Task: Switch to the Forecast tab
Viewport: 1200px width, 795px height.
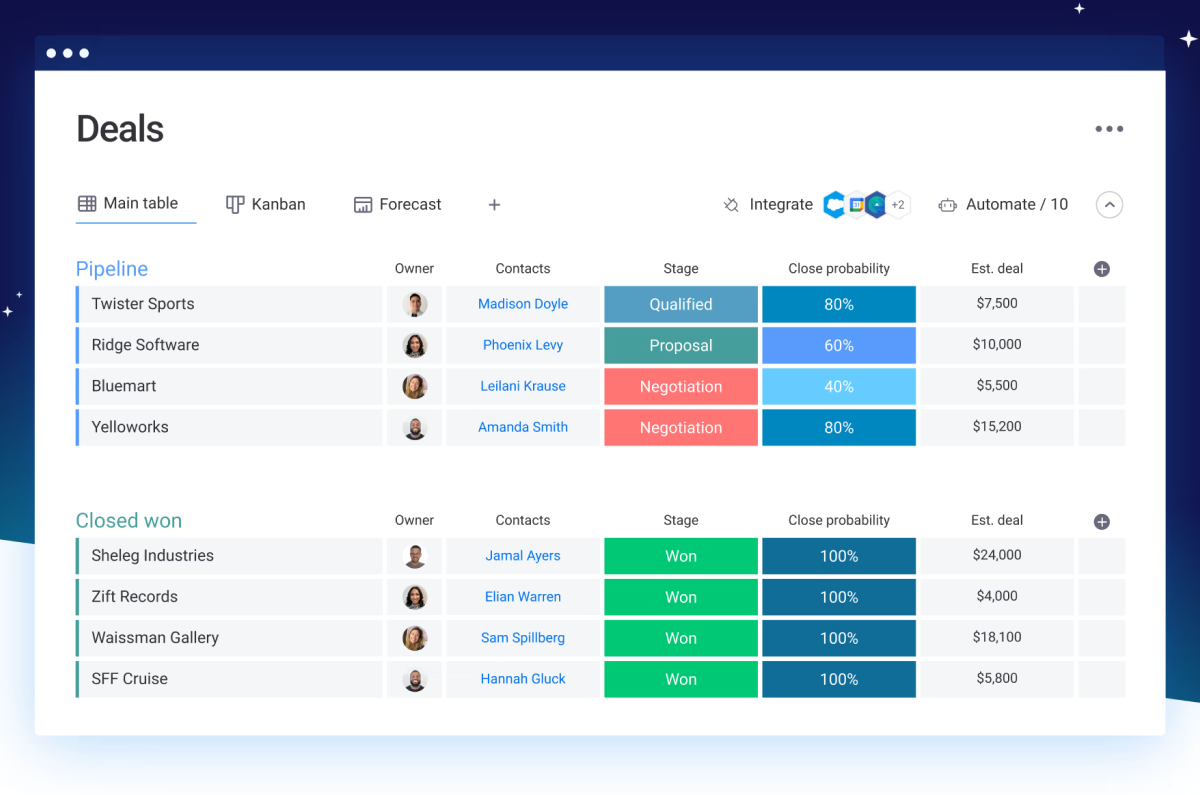Action: coord(398,204)
